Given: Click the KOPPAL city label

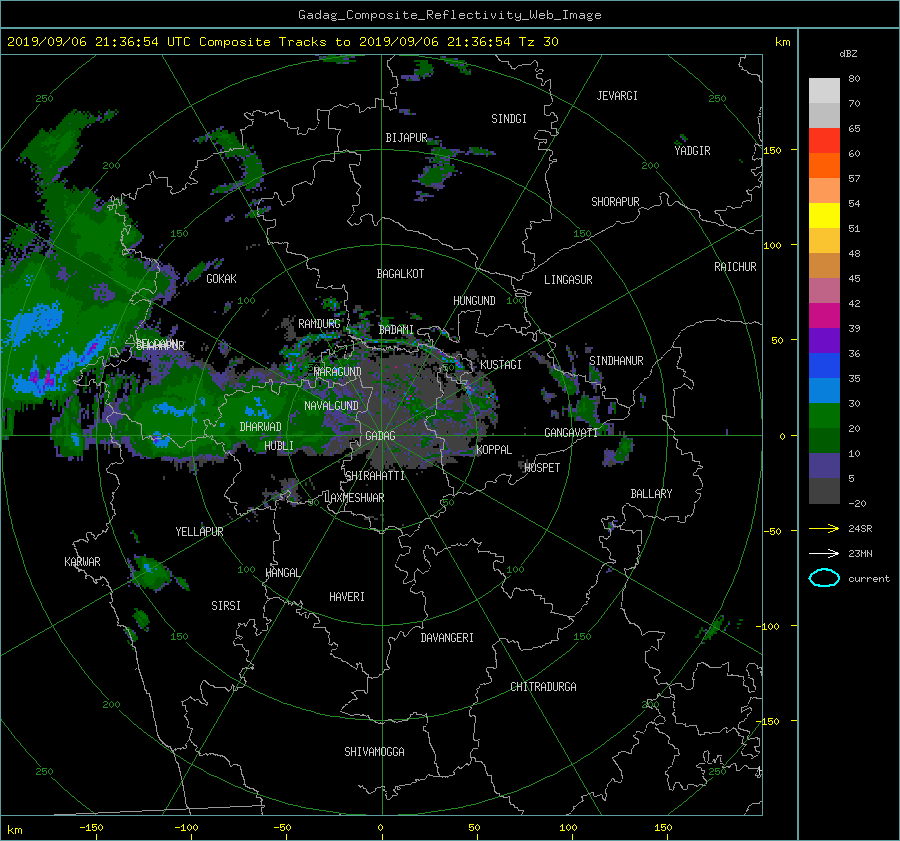Looking at the screenshot, I should click(x=494, y=449).
